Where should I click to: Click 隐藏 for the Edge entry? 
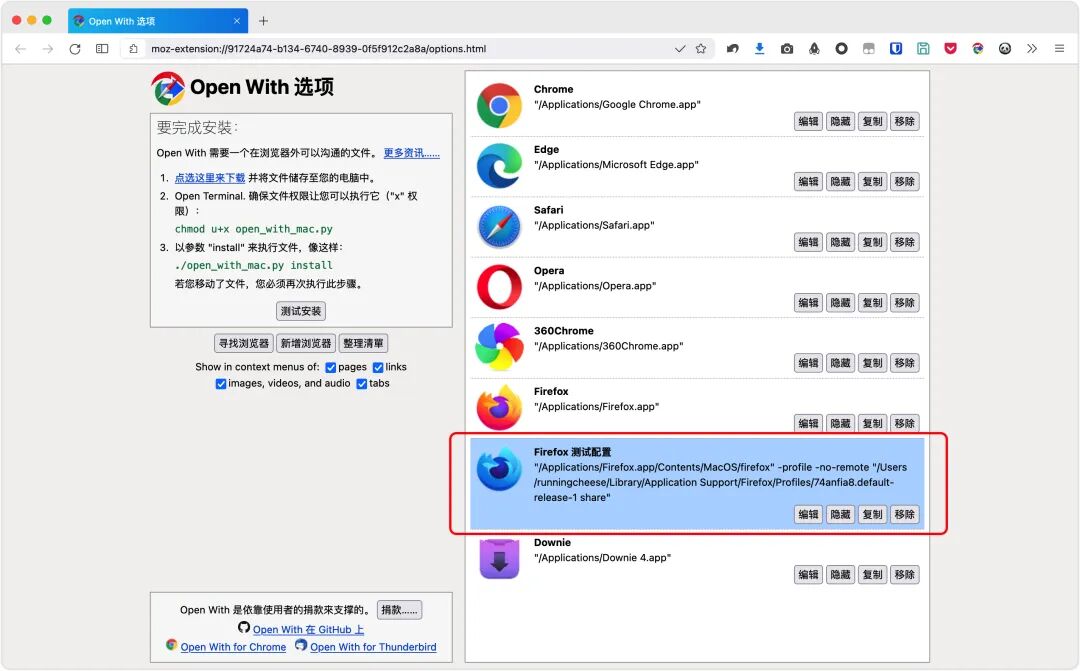coord(840,182)
